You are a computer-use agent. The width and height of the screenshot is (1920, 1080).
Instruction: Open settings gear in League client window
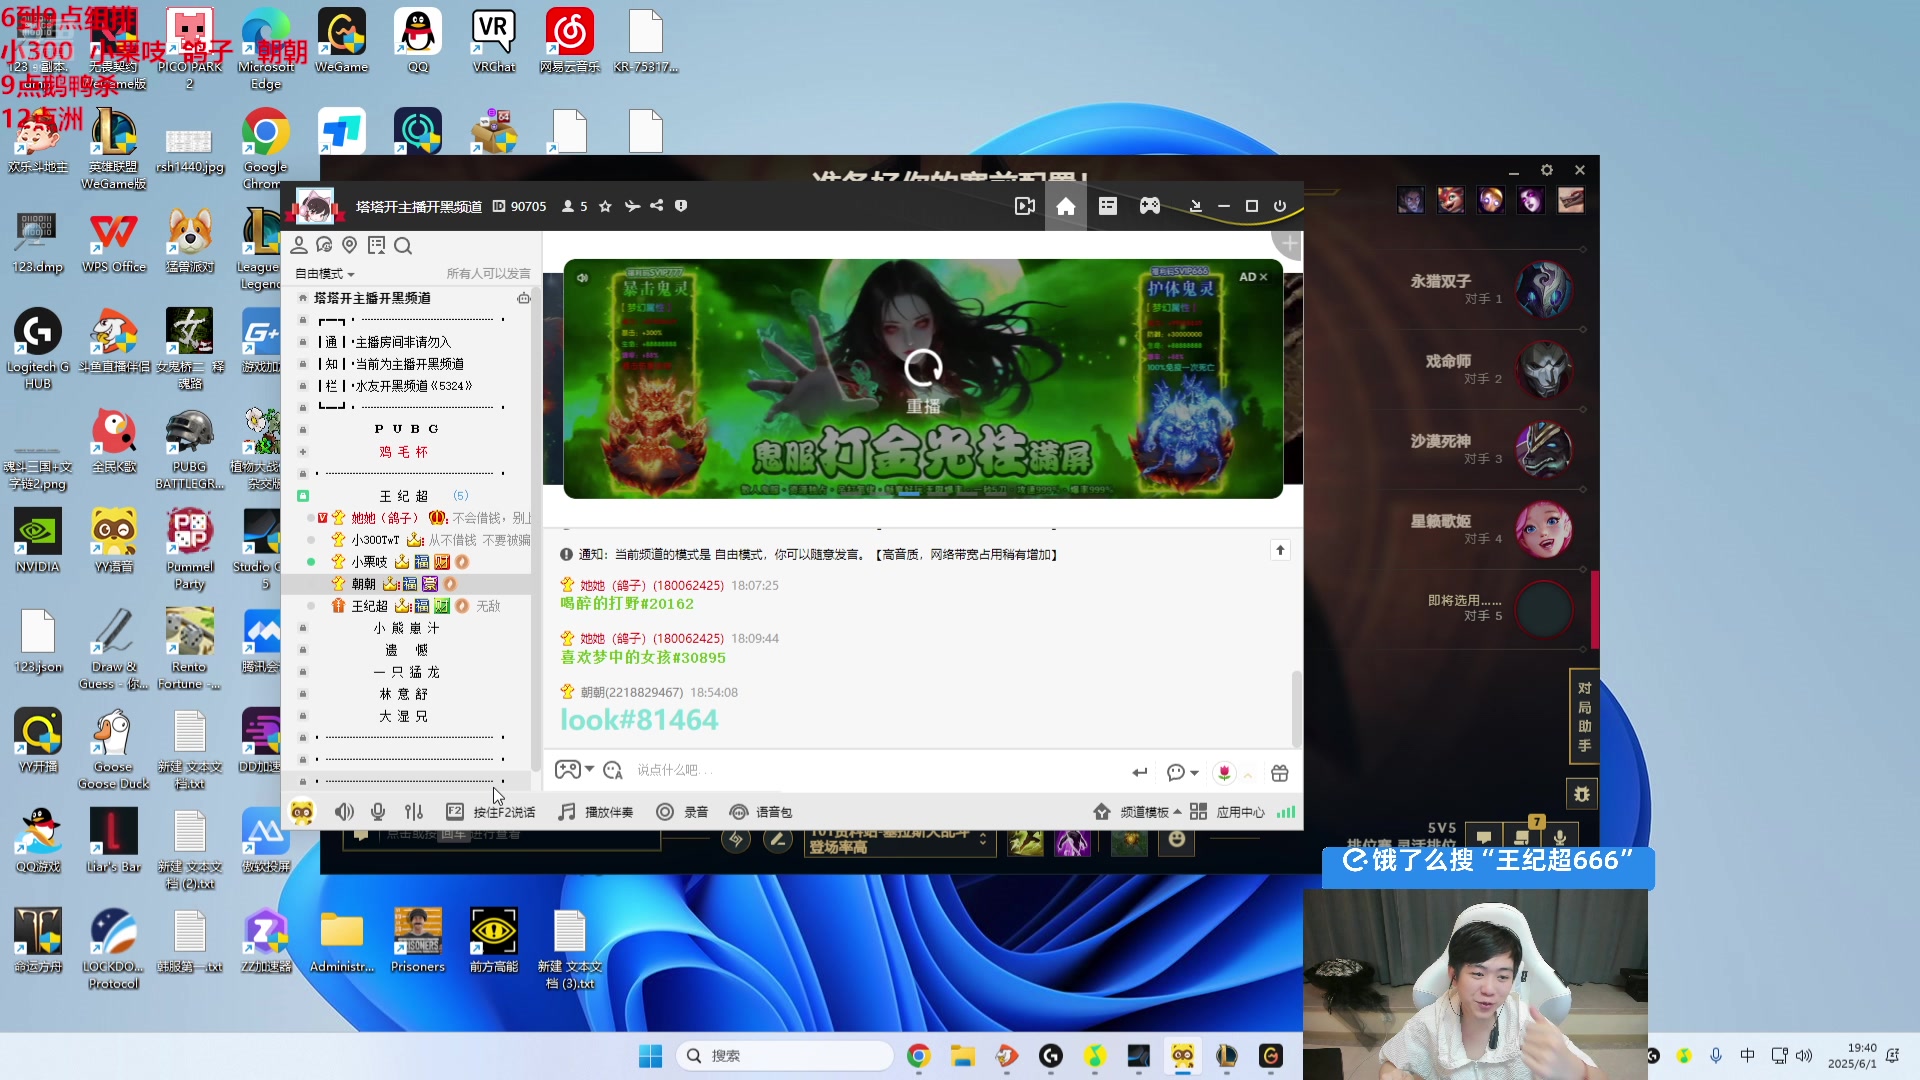pos(1547,170)
